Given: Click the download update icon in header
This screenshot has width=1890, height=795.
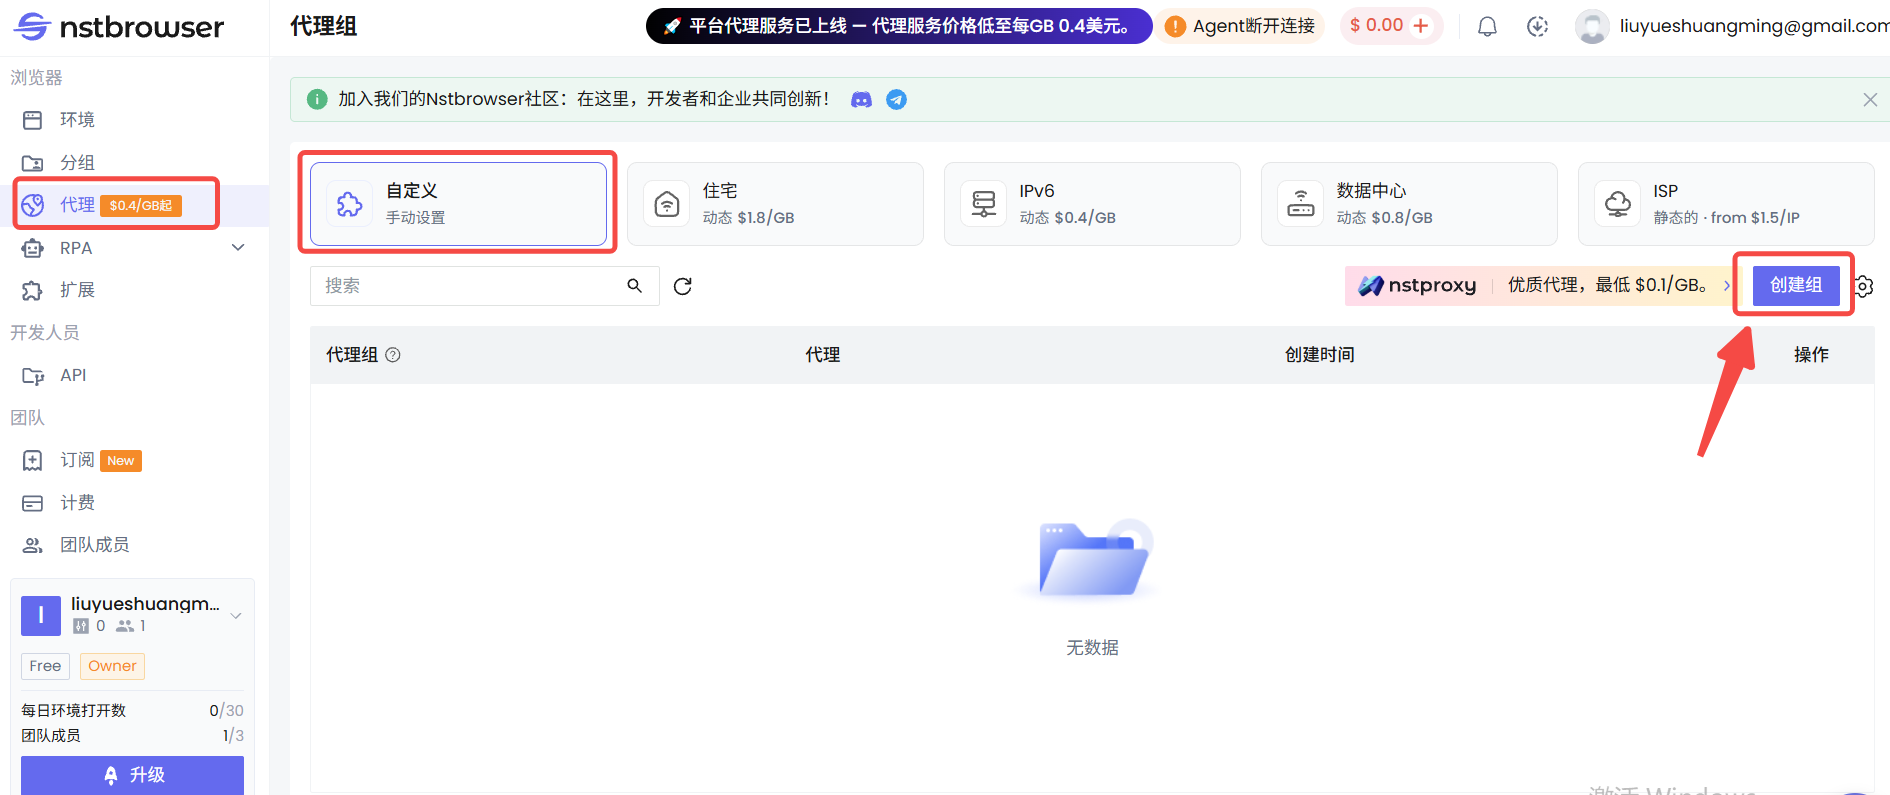Looking at the screenshot, I should [x=1538, y=27].
